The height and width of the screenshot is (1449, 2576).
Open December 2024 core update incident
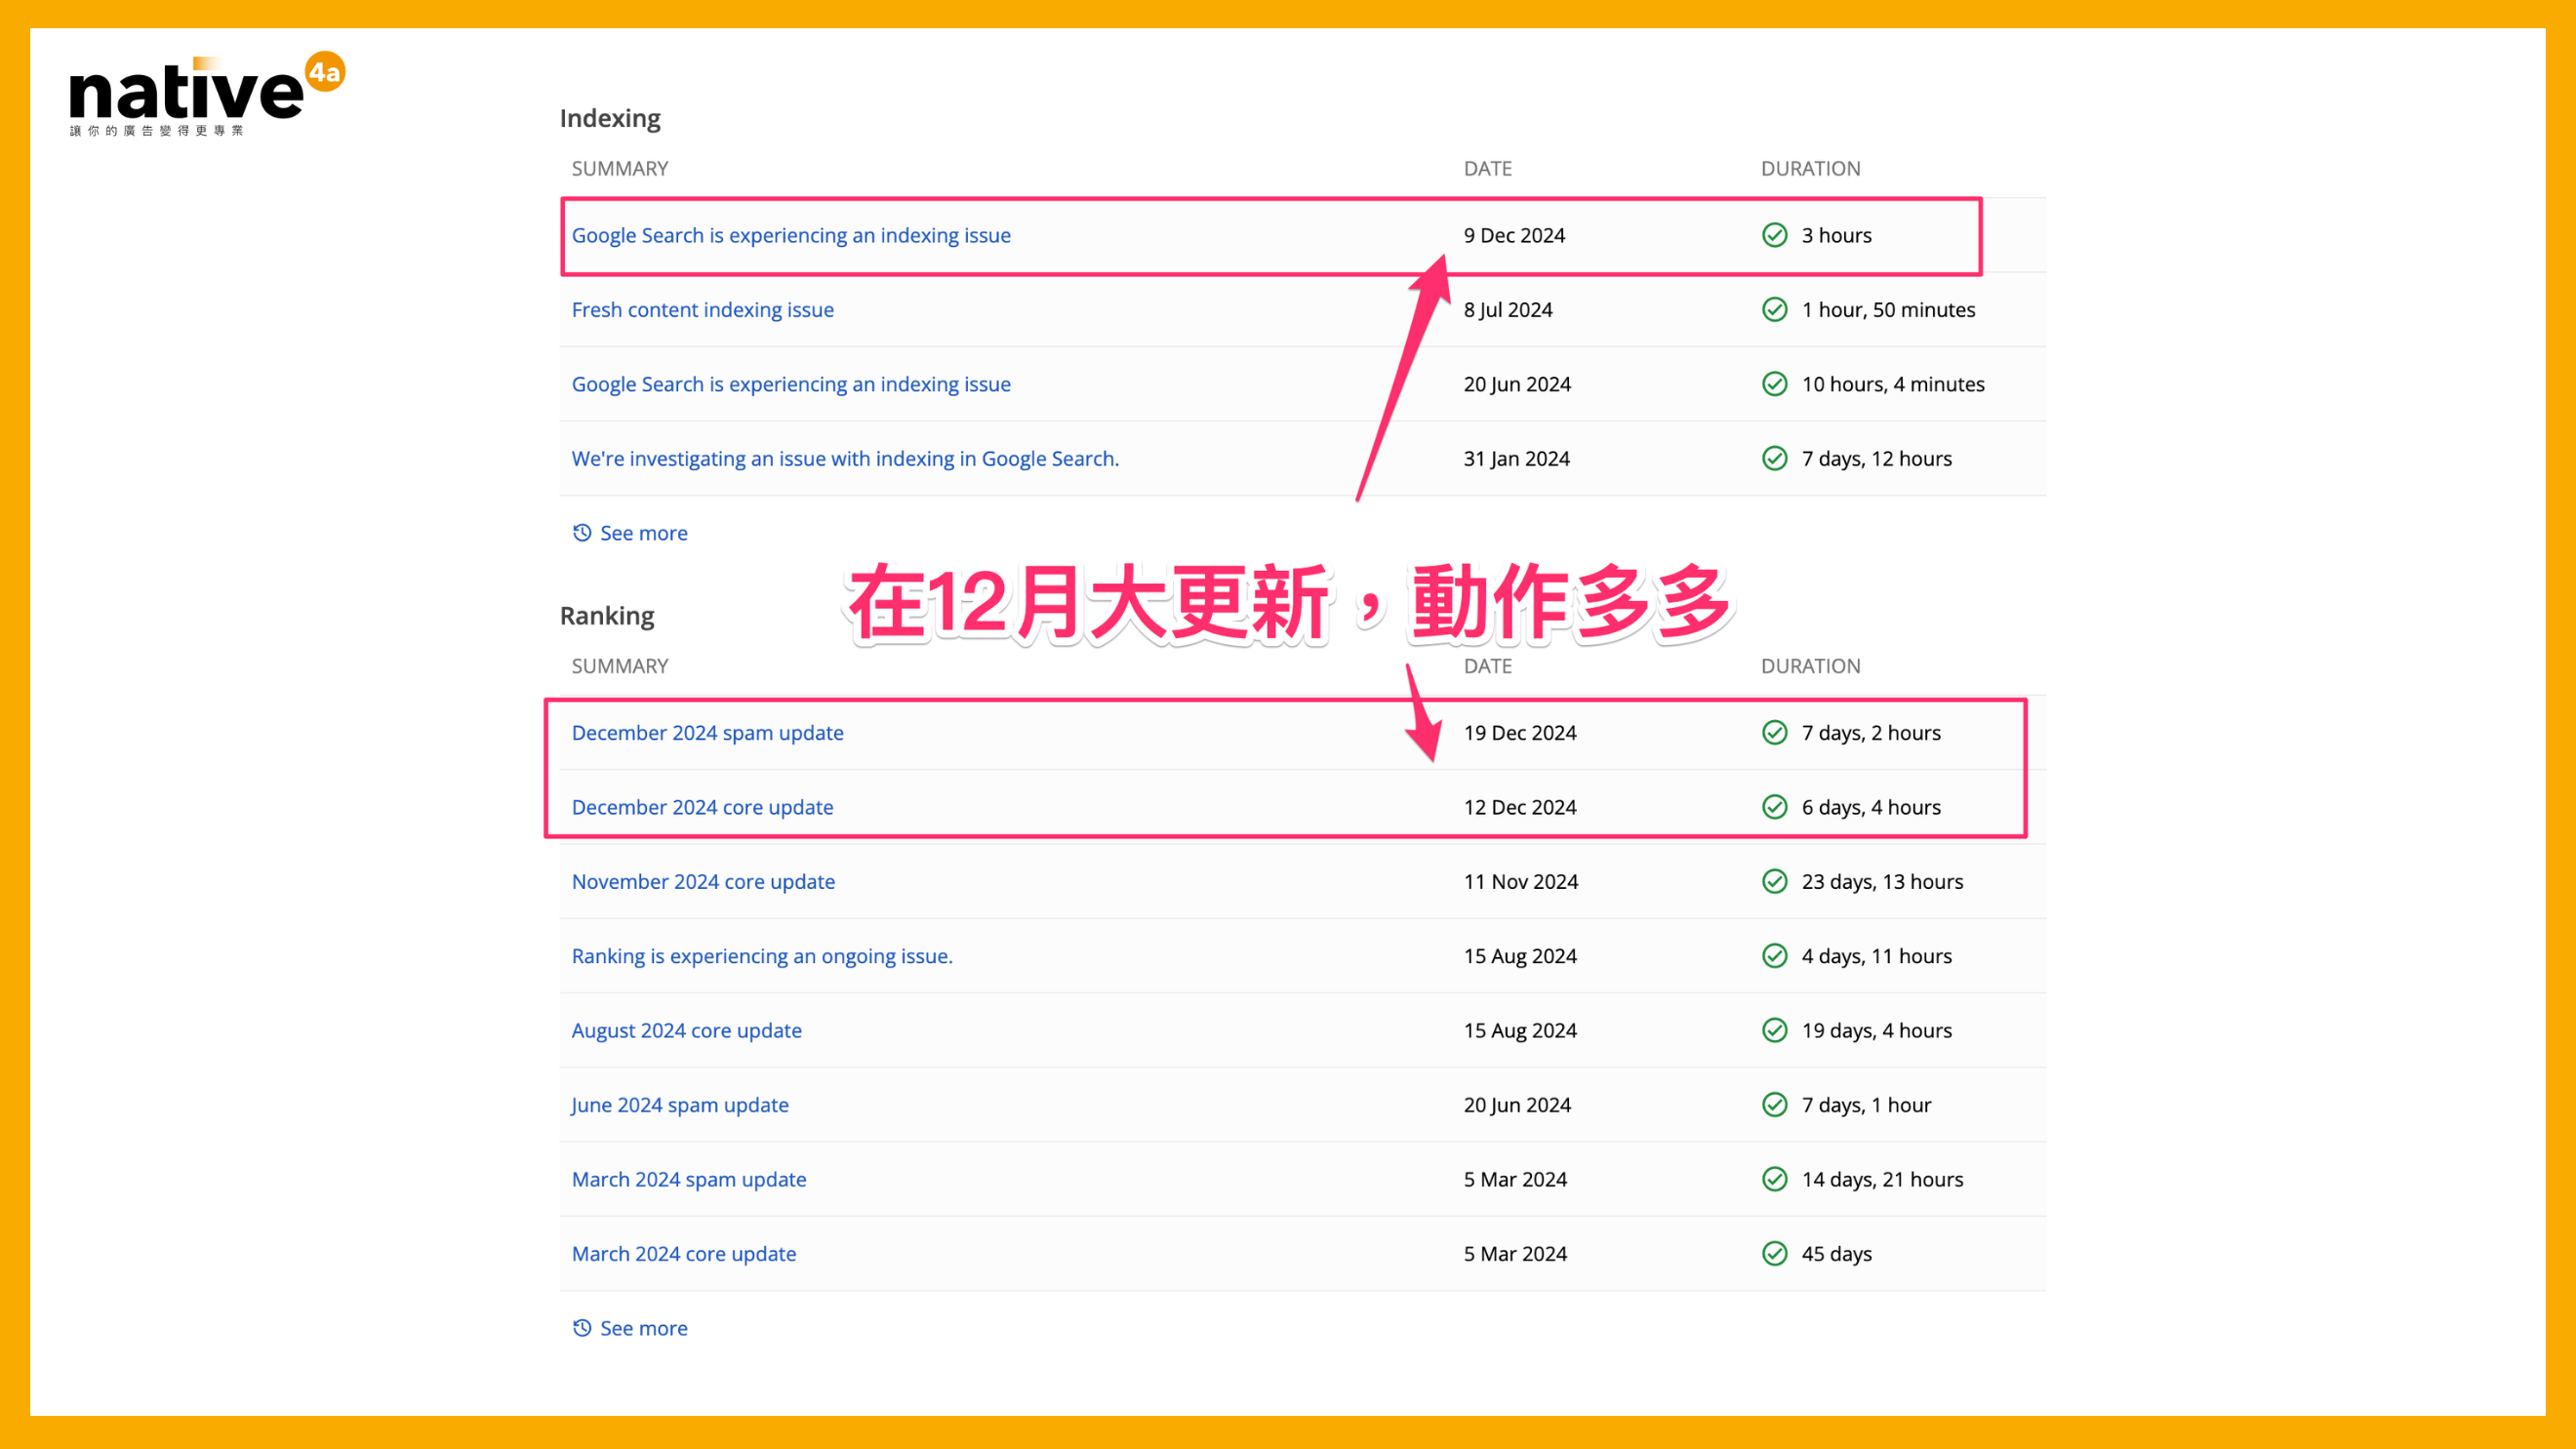702,807
